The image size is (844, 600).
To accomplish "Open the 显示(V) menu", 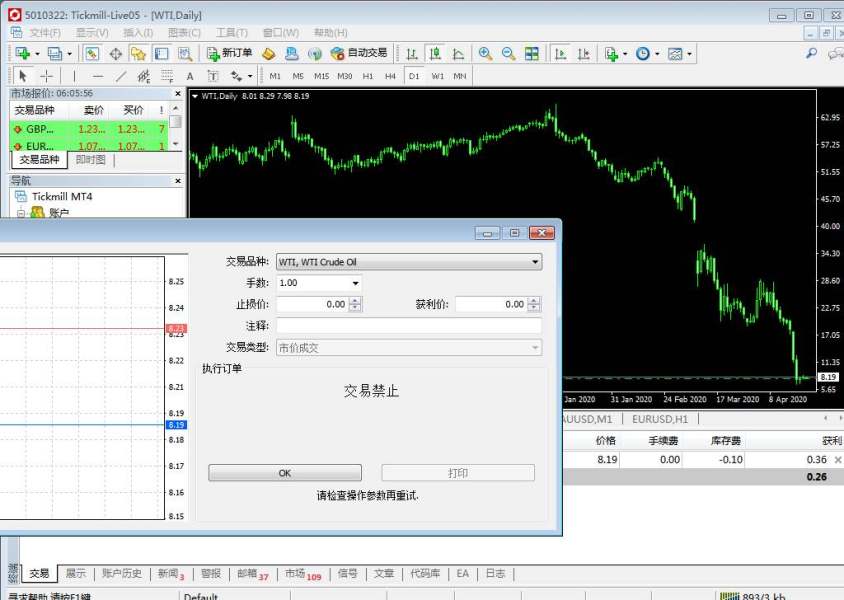I will pyautogui.click(x=92, y=33).
